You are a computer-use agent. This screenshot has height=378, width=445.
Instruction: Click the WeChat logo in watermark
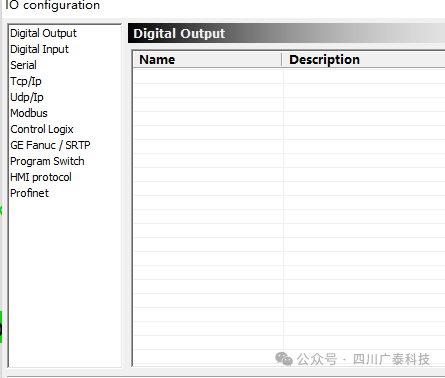pos(284,359)
